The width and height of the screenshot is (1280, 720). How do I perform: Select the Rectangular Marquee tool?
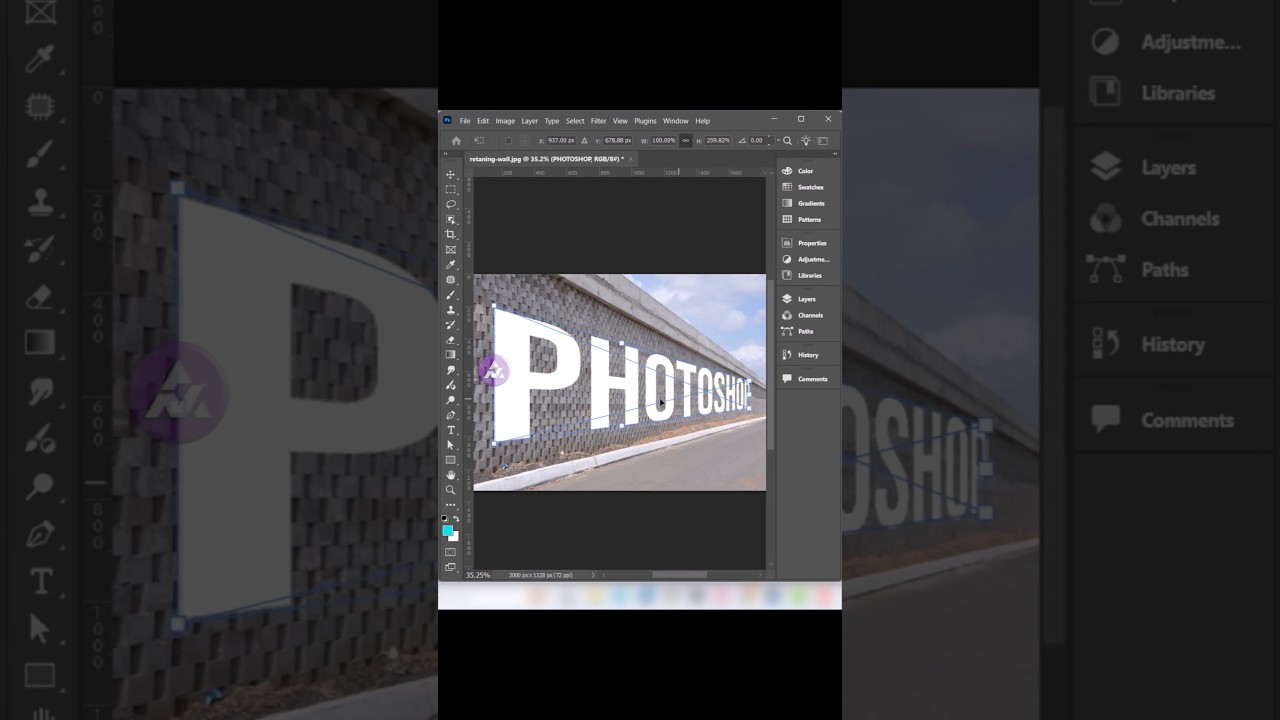(451, 189)
